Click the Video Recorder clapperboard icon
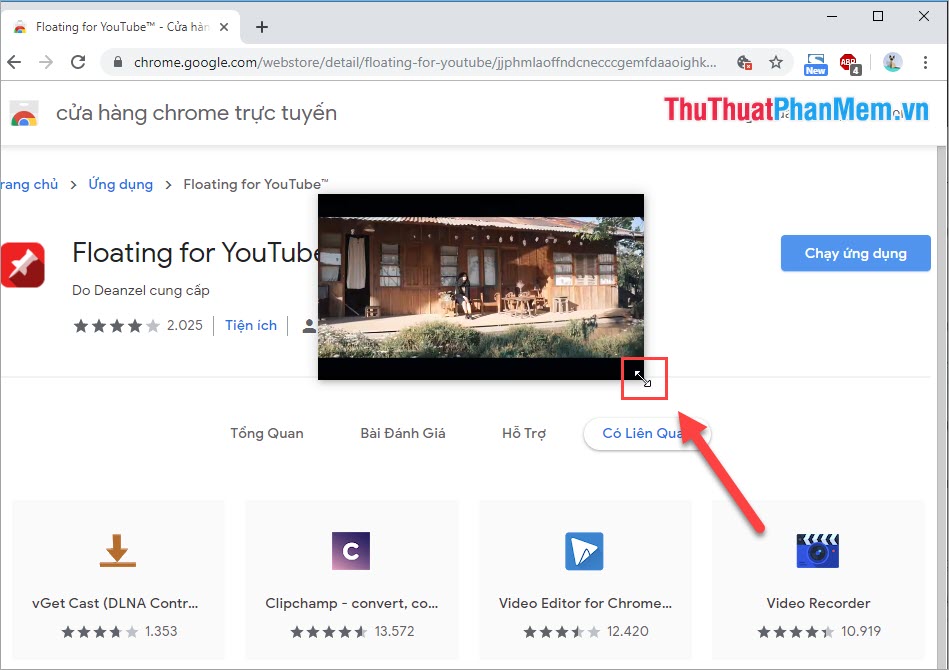Screen dimensions: 949x670 tap(818, 550)
